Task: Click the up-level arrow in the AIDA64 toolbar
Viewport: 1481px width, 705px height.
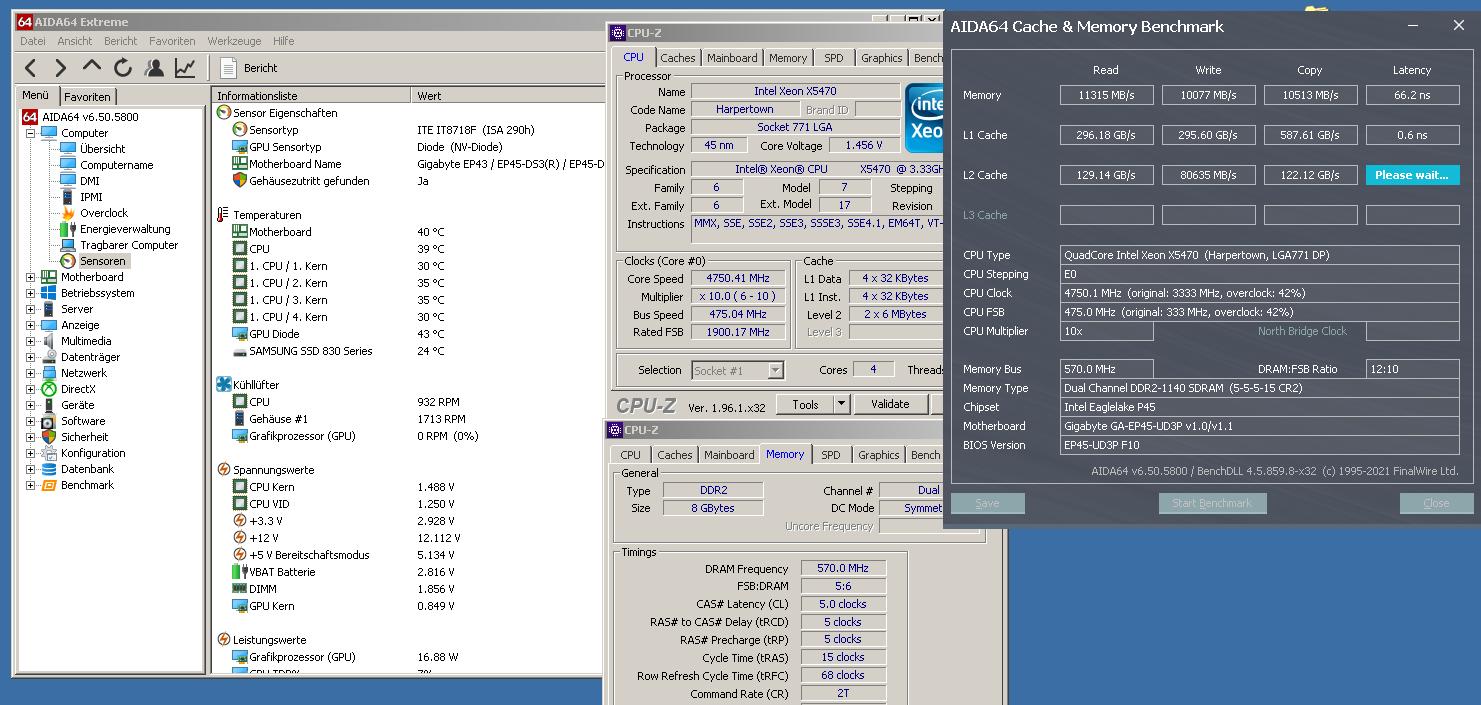Action: [92, 67]
